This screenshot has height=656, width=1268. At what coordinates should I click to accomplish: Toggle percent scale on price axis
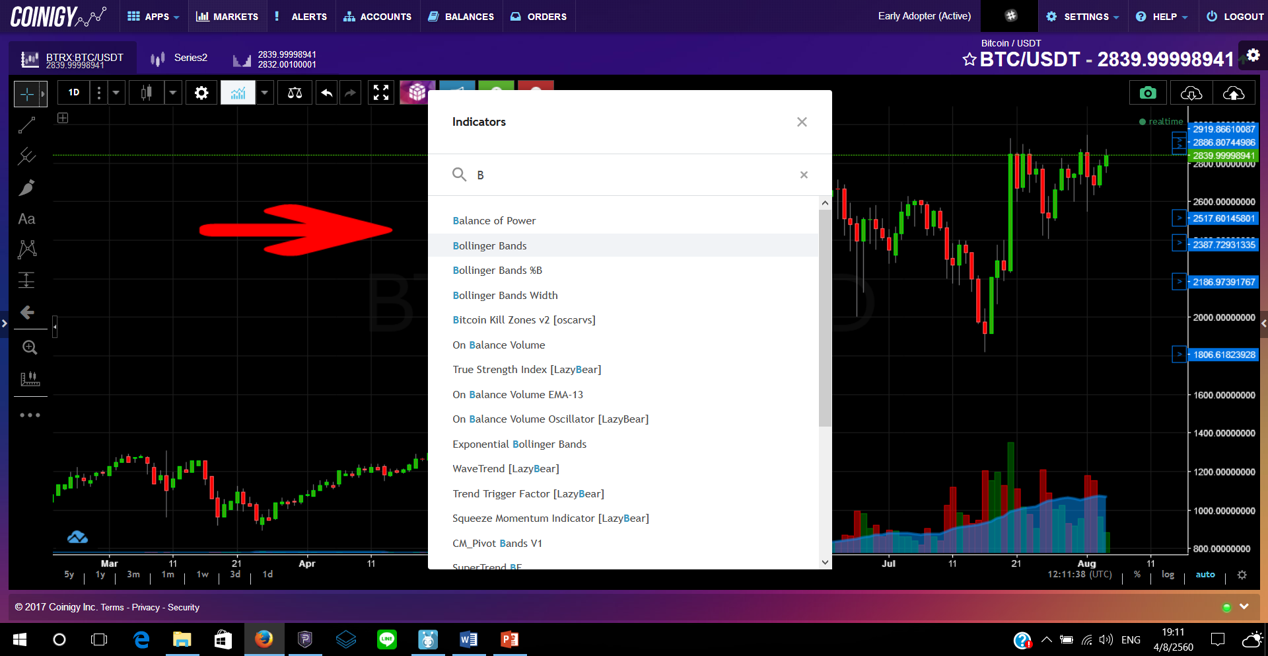click(x=1137, y=575)
